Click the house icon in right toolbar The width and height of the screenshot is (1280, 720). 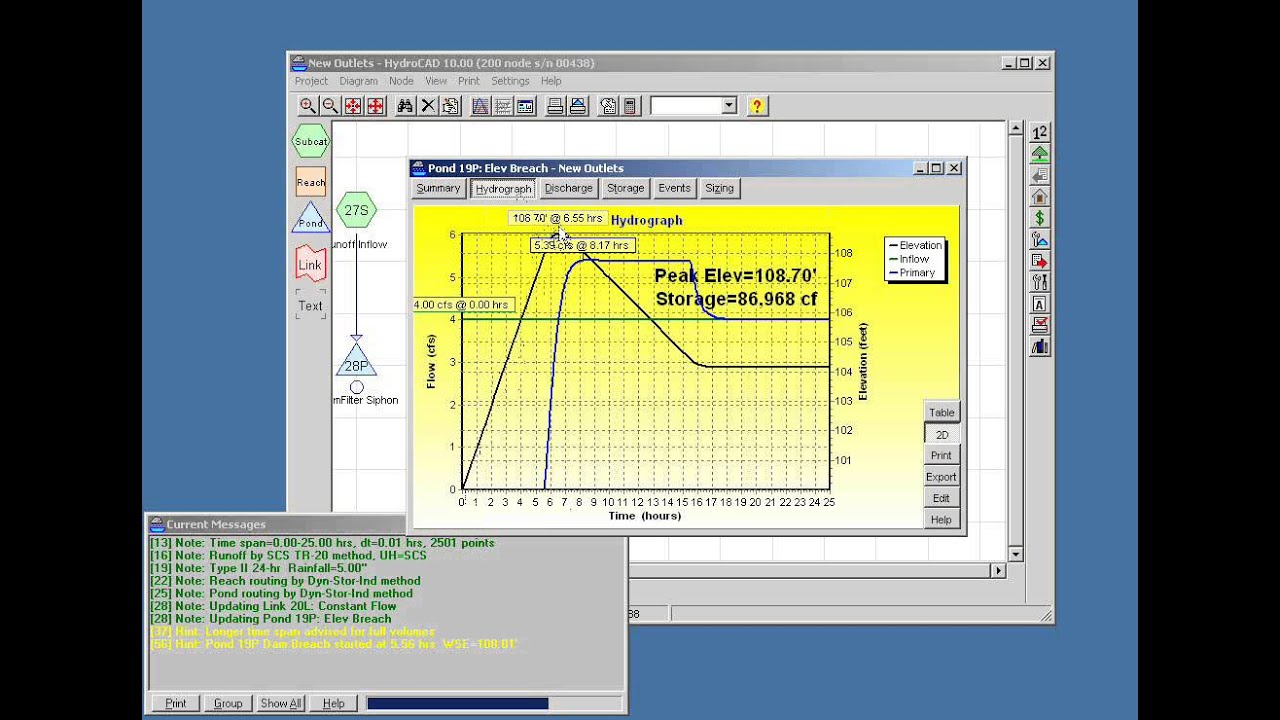[x=1040, y=197]
